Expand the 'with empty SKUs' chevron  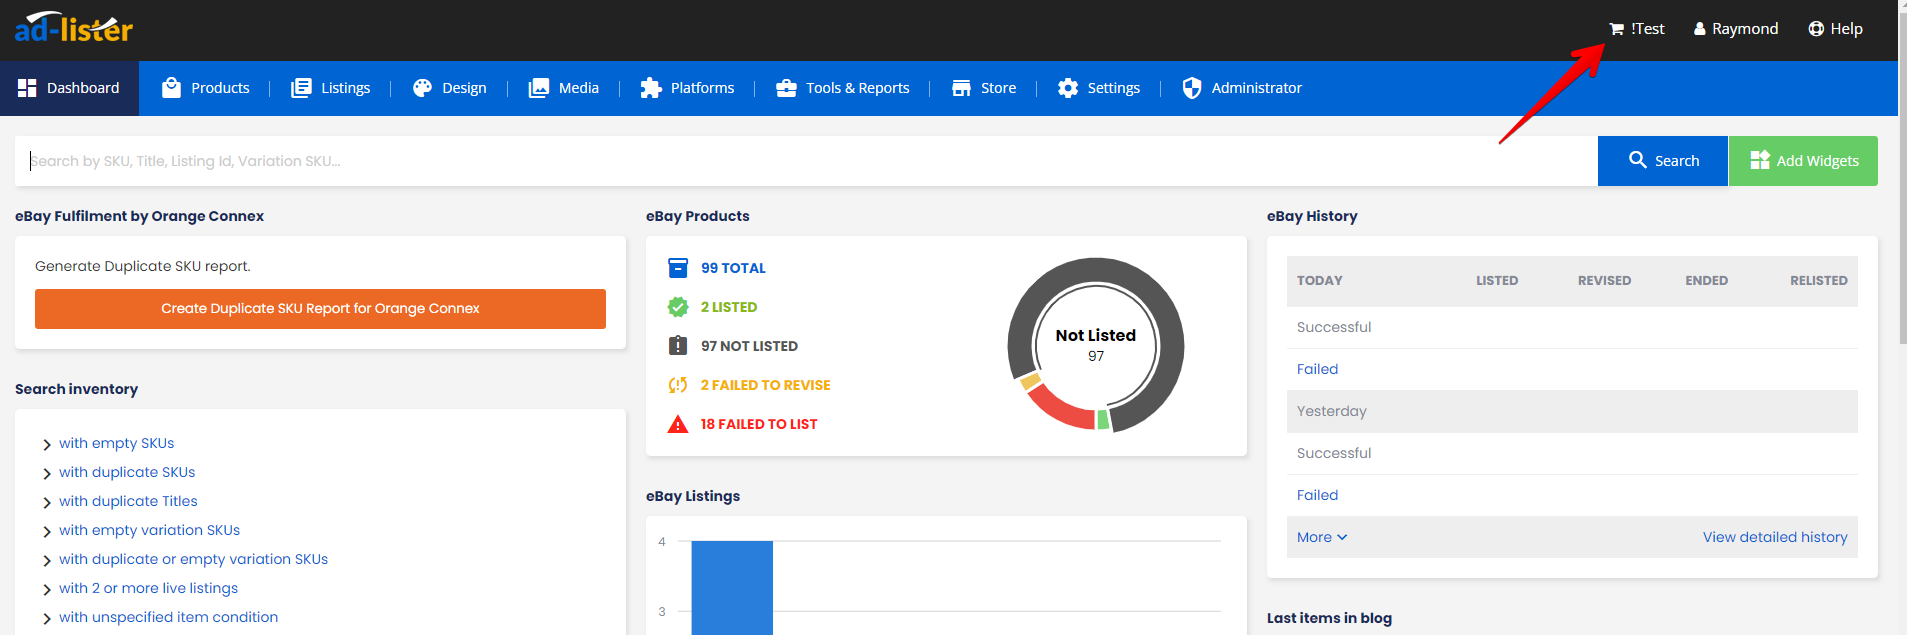pos(47,445)
